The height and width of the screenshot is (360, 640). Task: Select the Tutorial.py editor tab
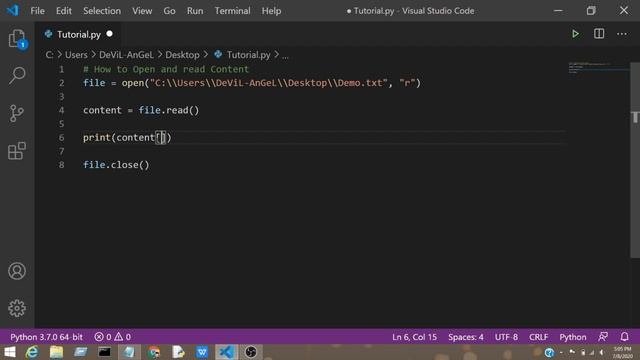tap(78, 34)
